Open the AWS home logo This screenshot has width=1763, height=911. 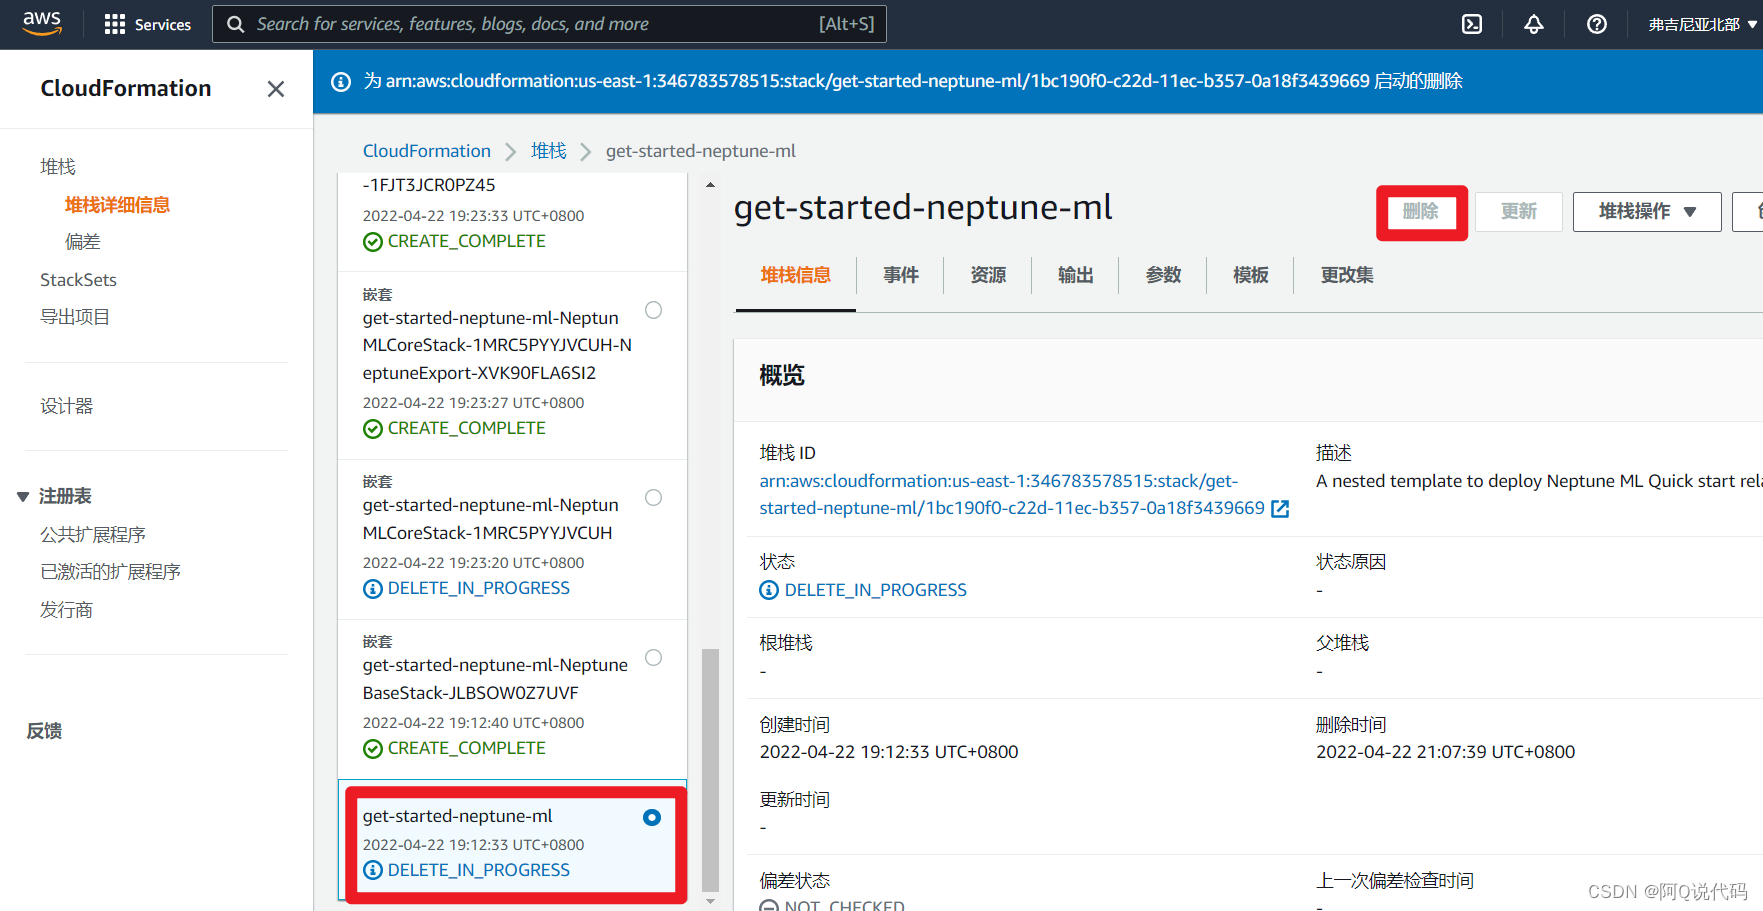point(42,23)
